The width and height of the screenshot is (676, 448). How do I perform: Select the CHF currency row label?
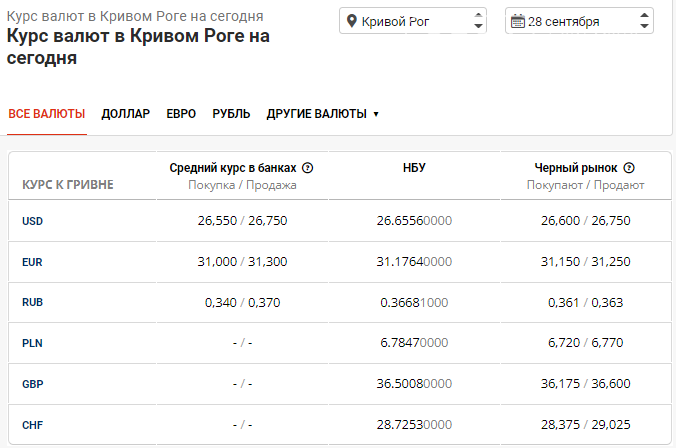click(x=32, y=425)
